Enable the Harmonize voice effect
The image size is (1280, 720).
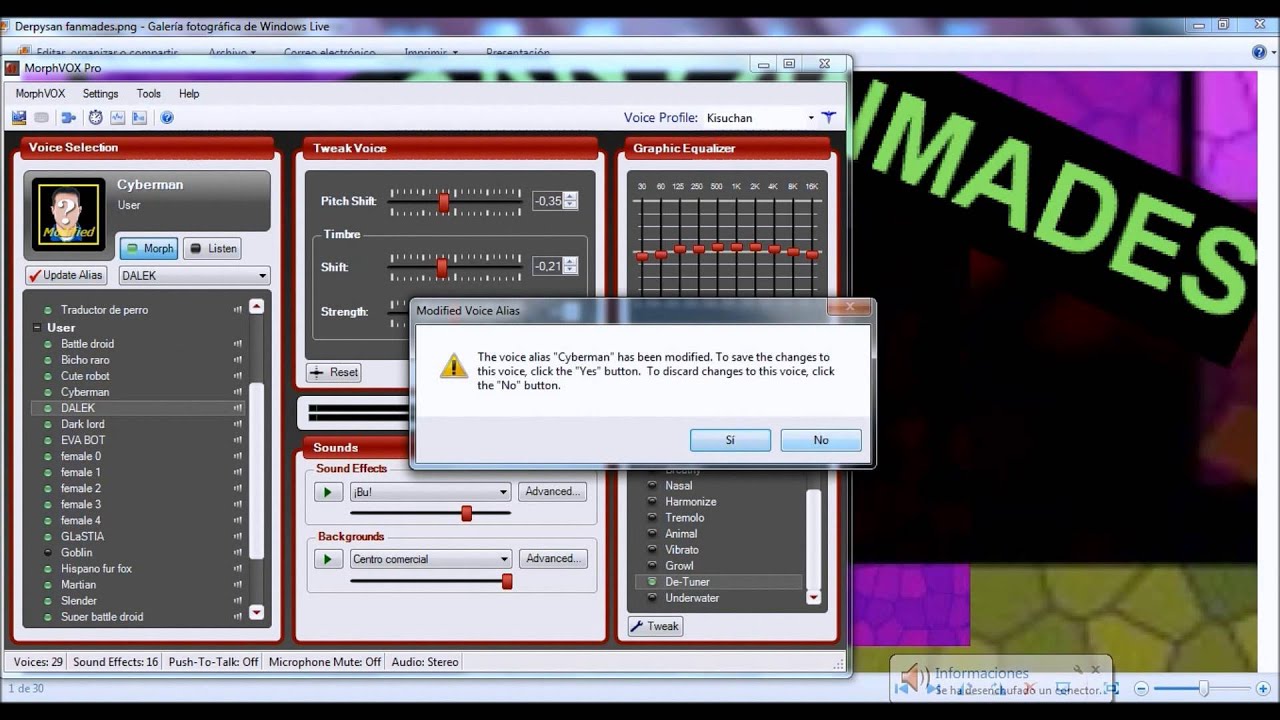652,502
